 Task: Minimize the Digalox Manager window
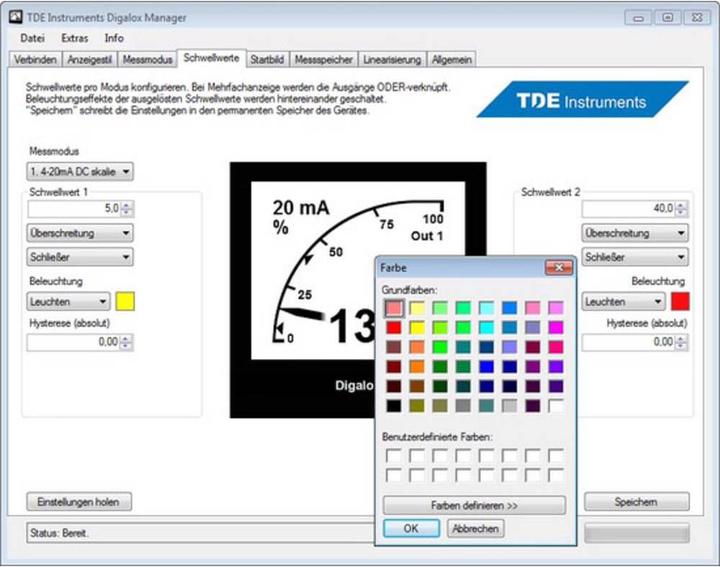(638, 18)
